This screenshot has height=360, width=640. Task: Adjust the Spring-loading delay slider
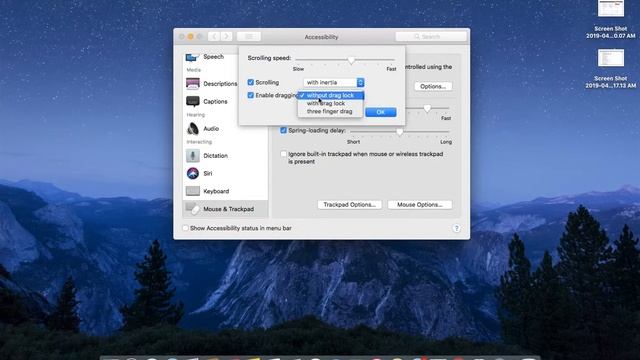(400, 132)
